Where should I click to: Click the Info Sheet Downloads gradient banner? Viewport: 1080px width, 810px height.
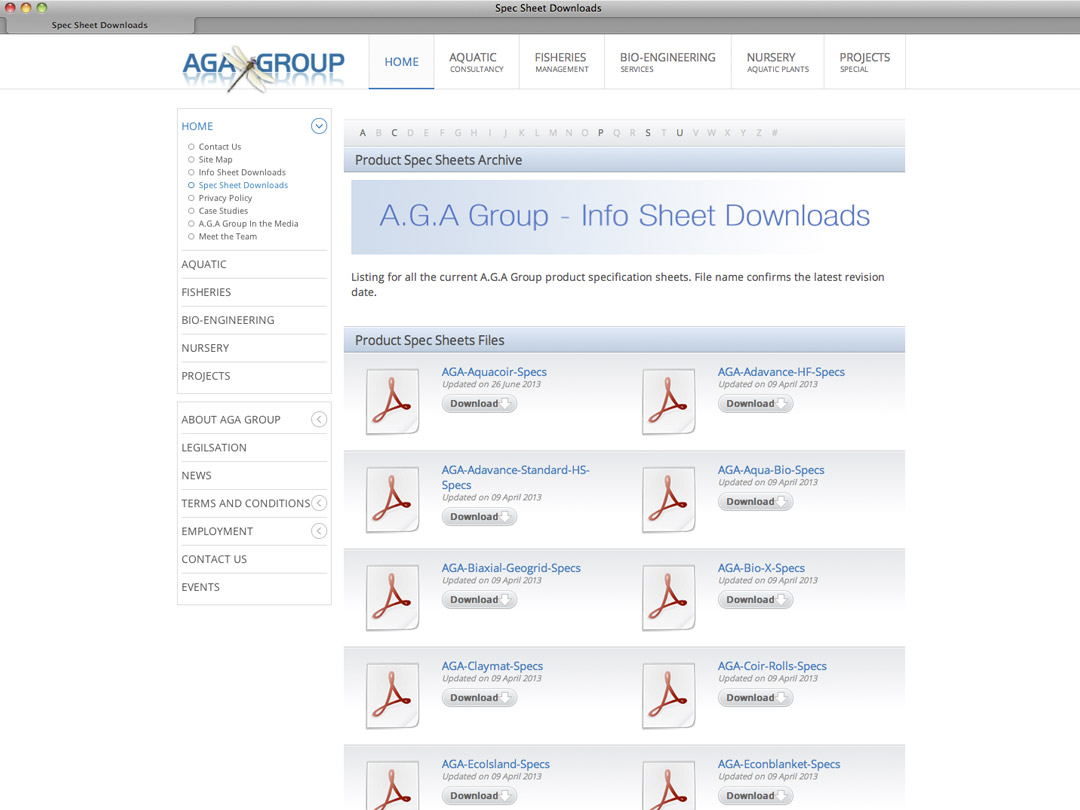point(624,216)
